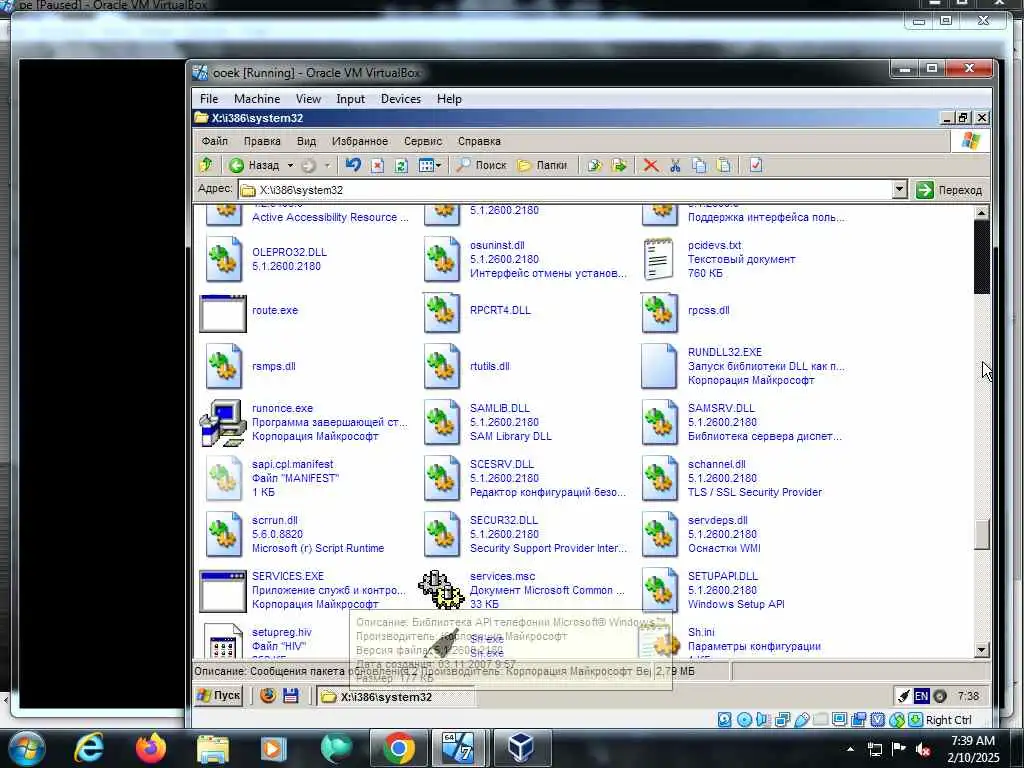
Task: Click the green Назад back button
Action: (255, 165)
